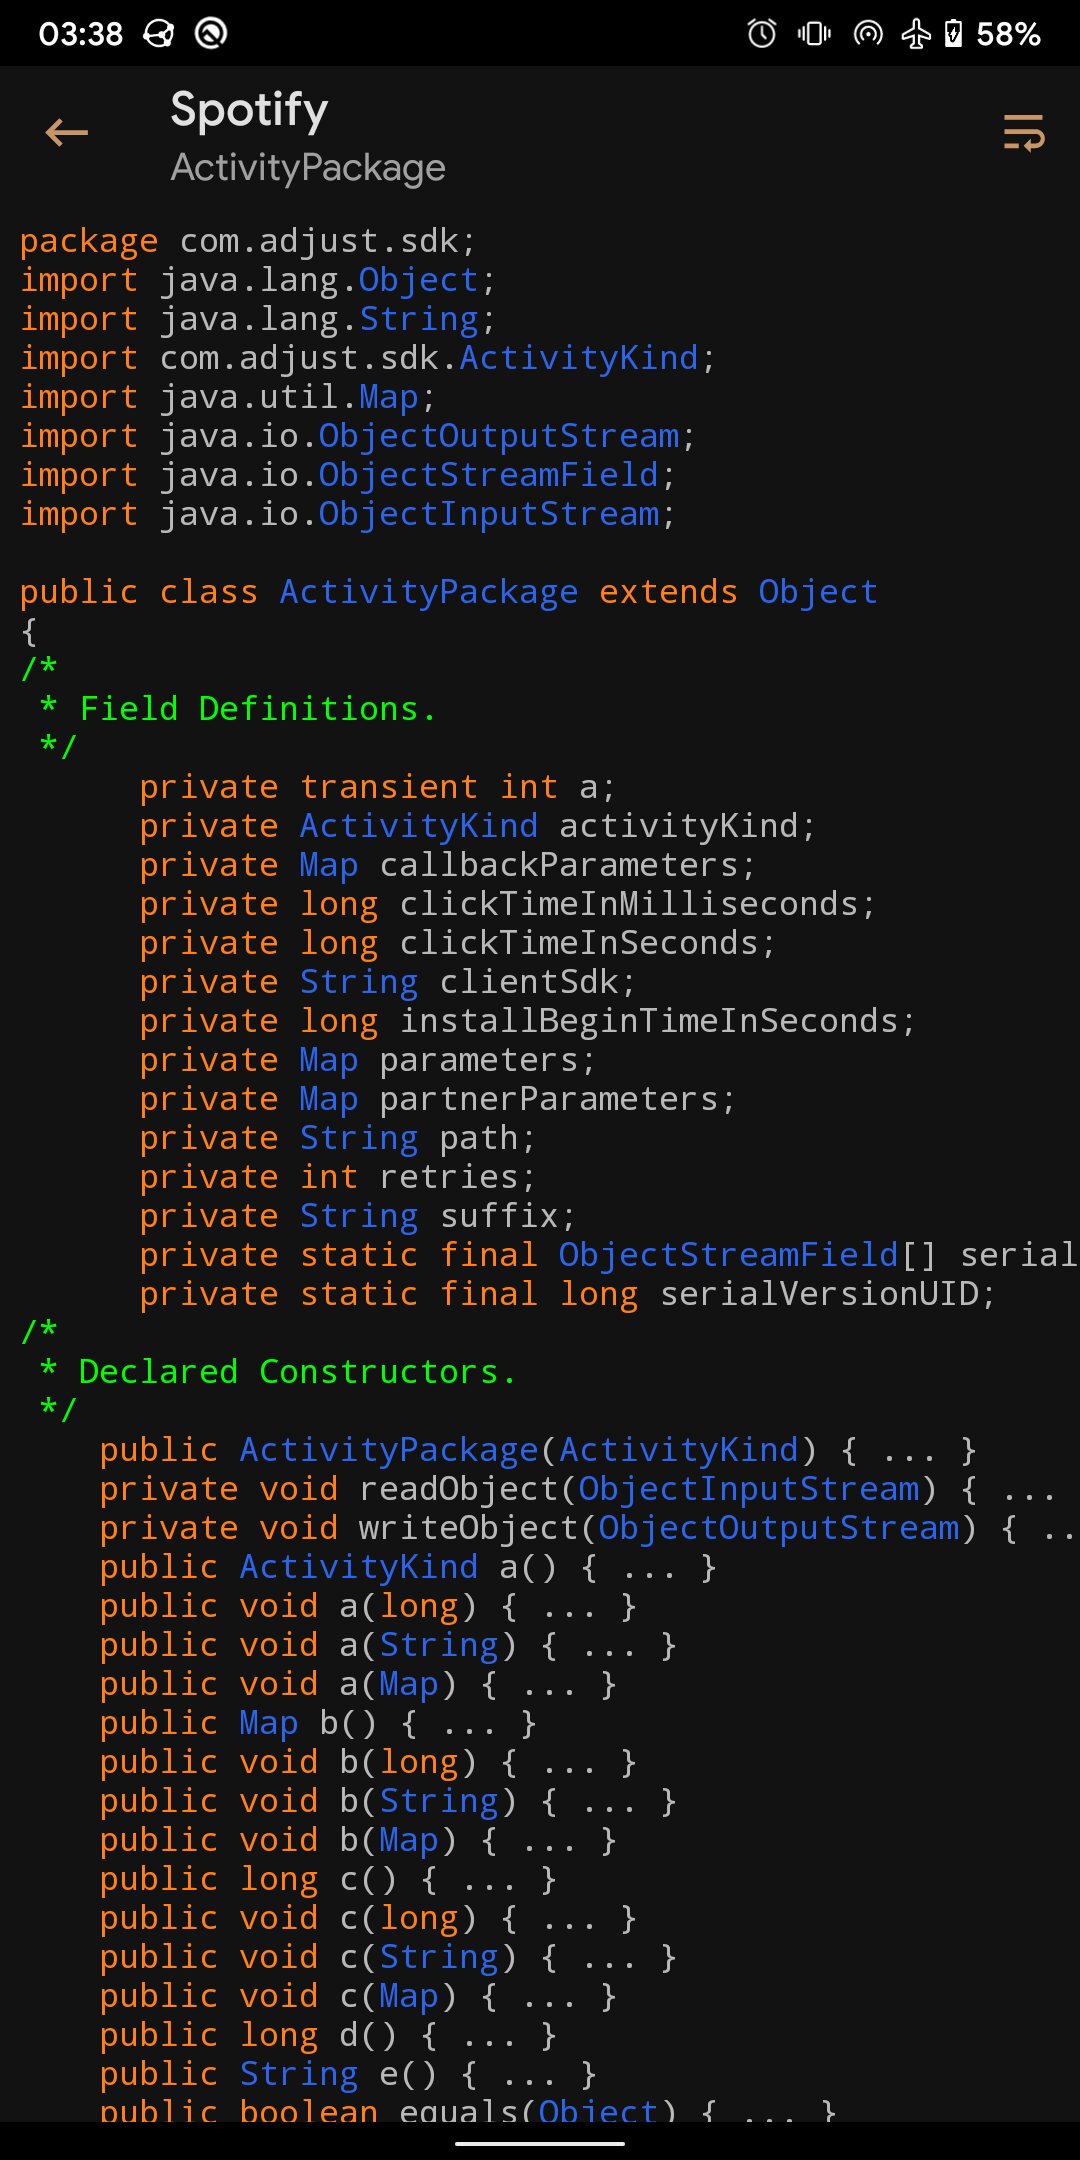
Task: Tap the serialVersionUID field line
Action: coord(568,1294)
